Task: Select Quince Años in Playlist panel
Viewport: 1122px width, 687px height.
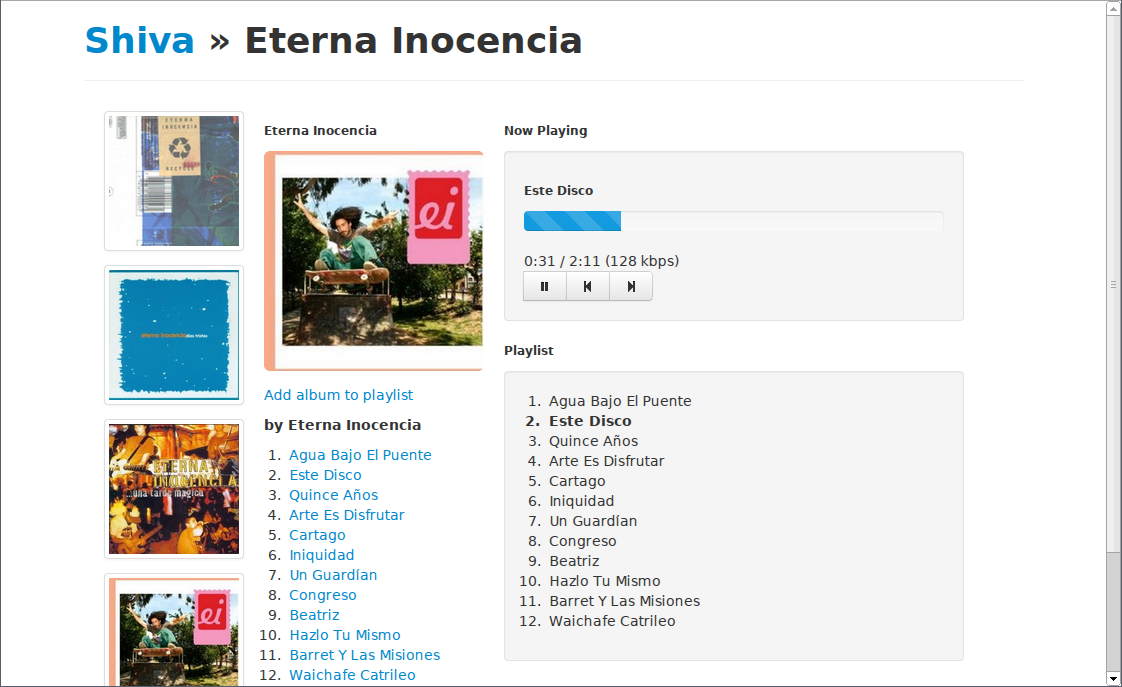Action: (x=593, y=442)
